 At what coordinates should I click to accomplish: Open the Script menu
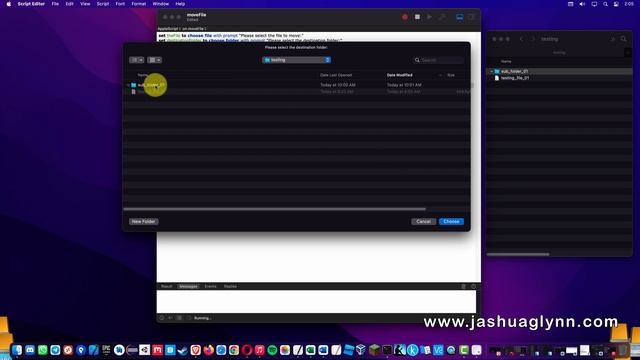(102, 4)
